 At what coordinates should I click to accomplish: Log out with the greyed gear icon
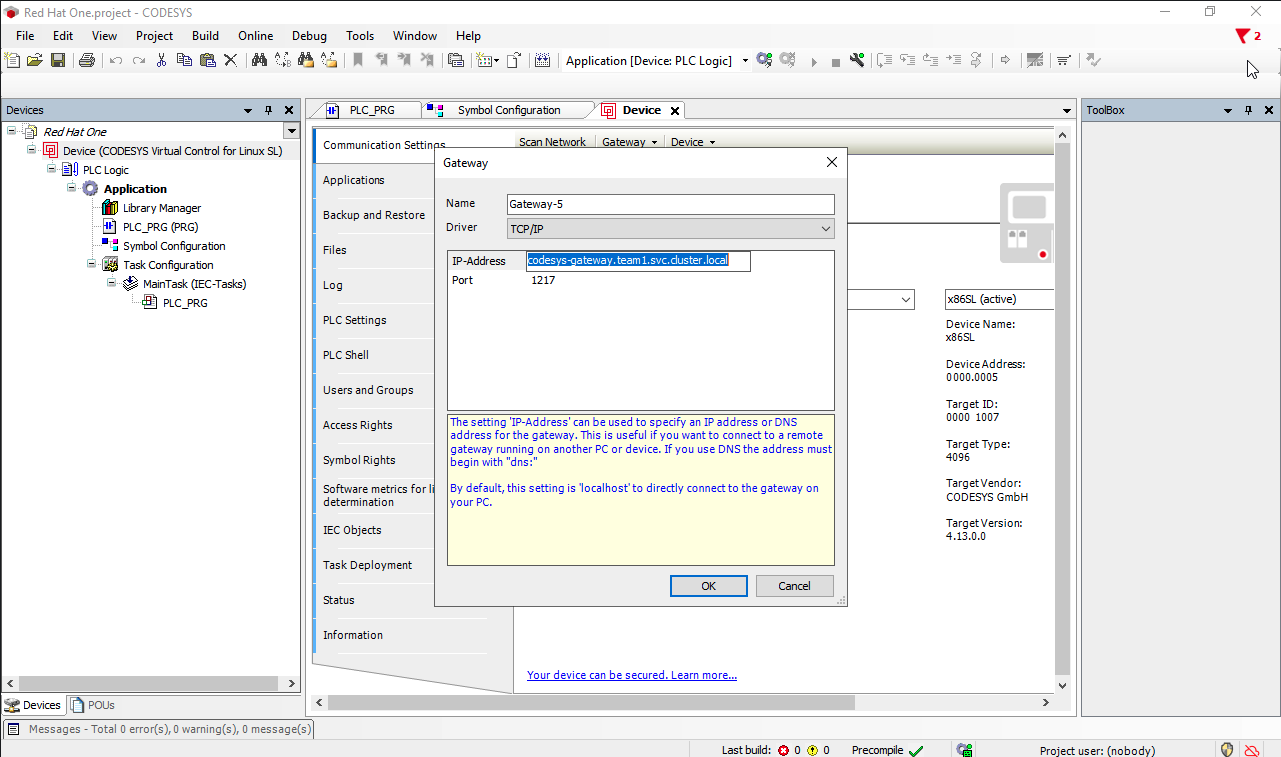click(787, 60)
